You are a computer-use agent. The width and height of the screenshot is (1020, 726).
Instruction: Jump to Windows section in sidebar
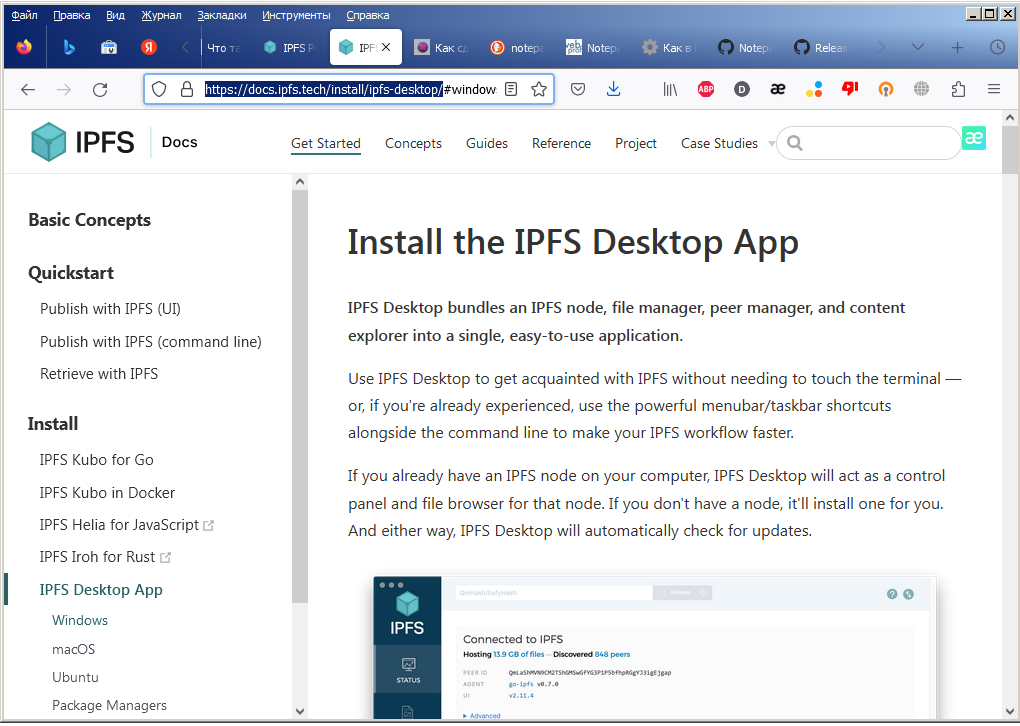click(x=80, y=620)
